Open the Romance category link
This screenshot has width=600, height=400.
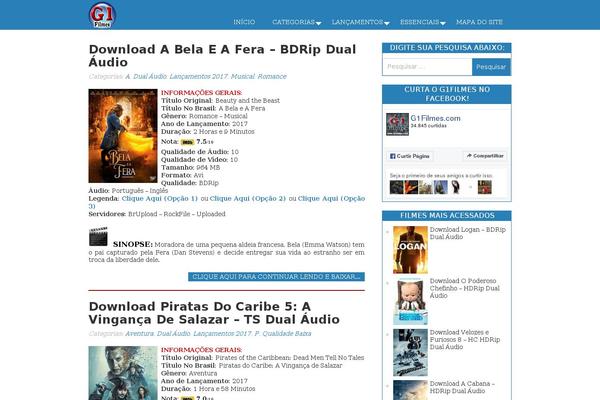pos(272,77)
